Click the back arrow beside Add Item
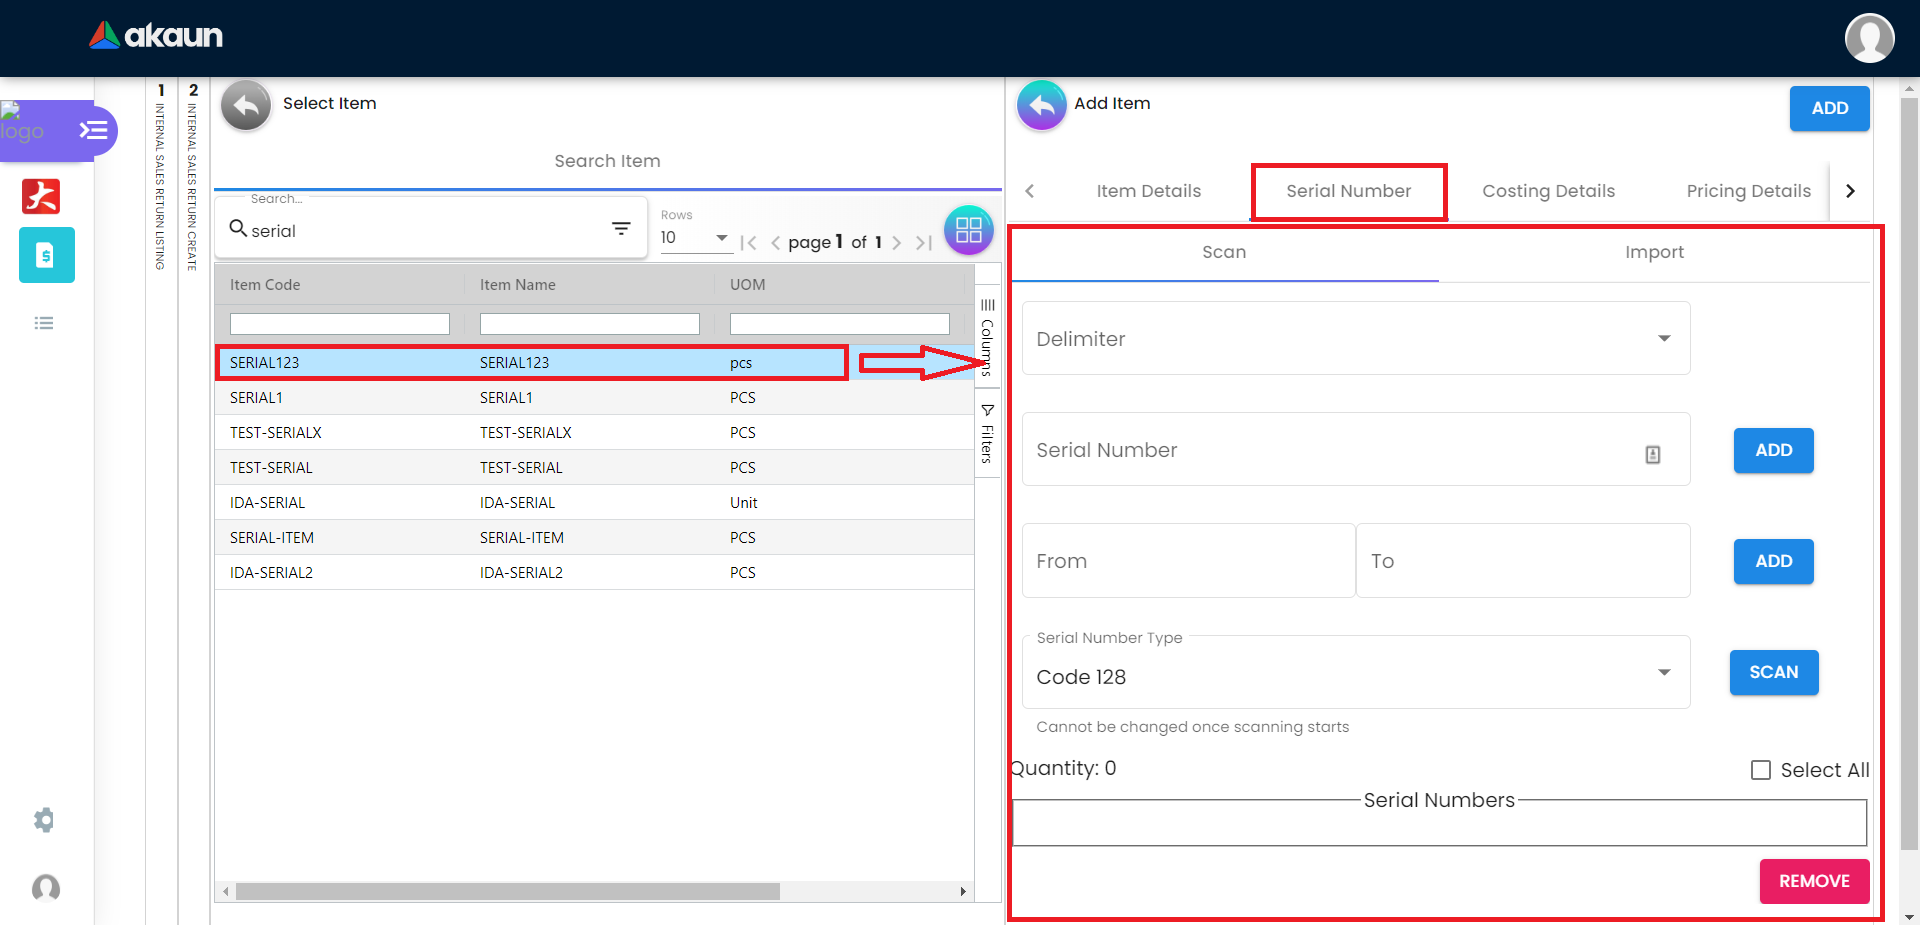The width and height of the screenshot is (1920, 925). pos(1041,105)
